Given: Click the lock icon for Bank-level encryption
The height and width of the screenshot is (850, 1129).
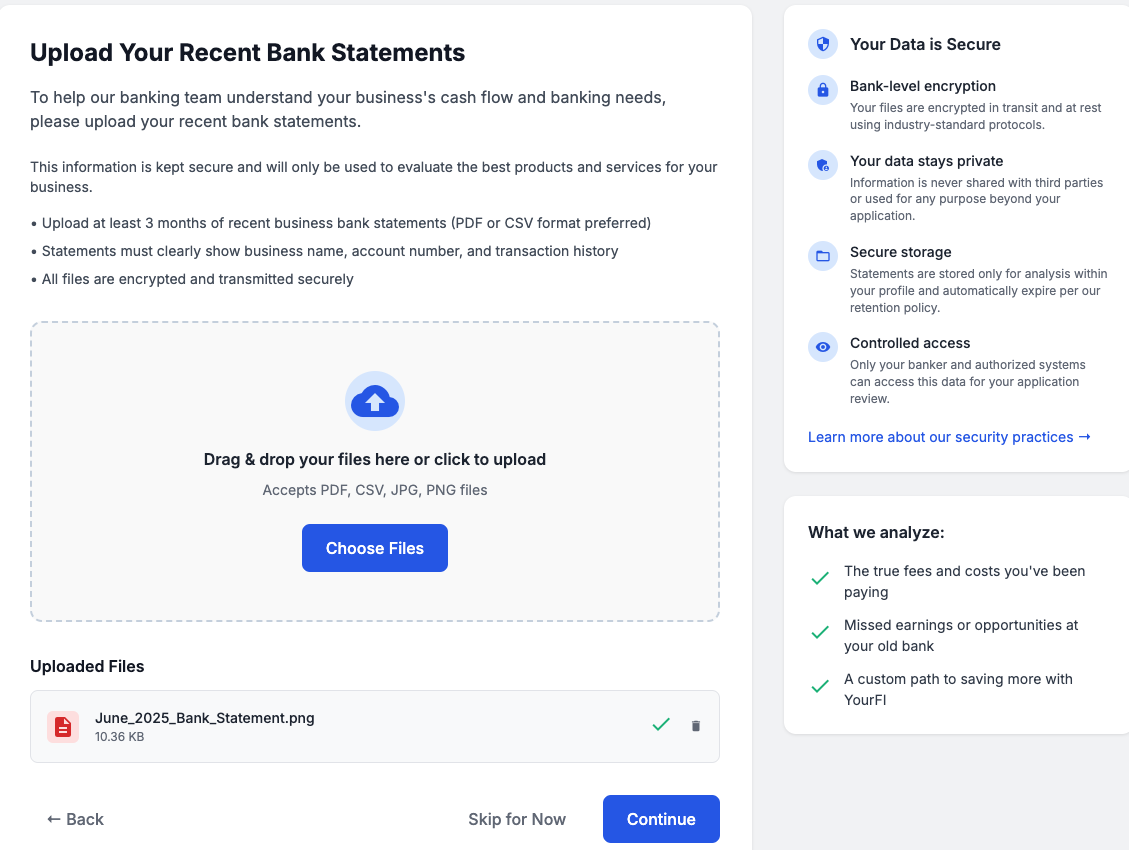Looking at the screenshot, I should 823,90.
